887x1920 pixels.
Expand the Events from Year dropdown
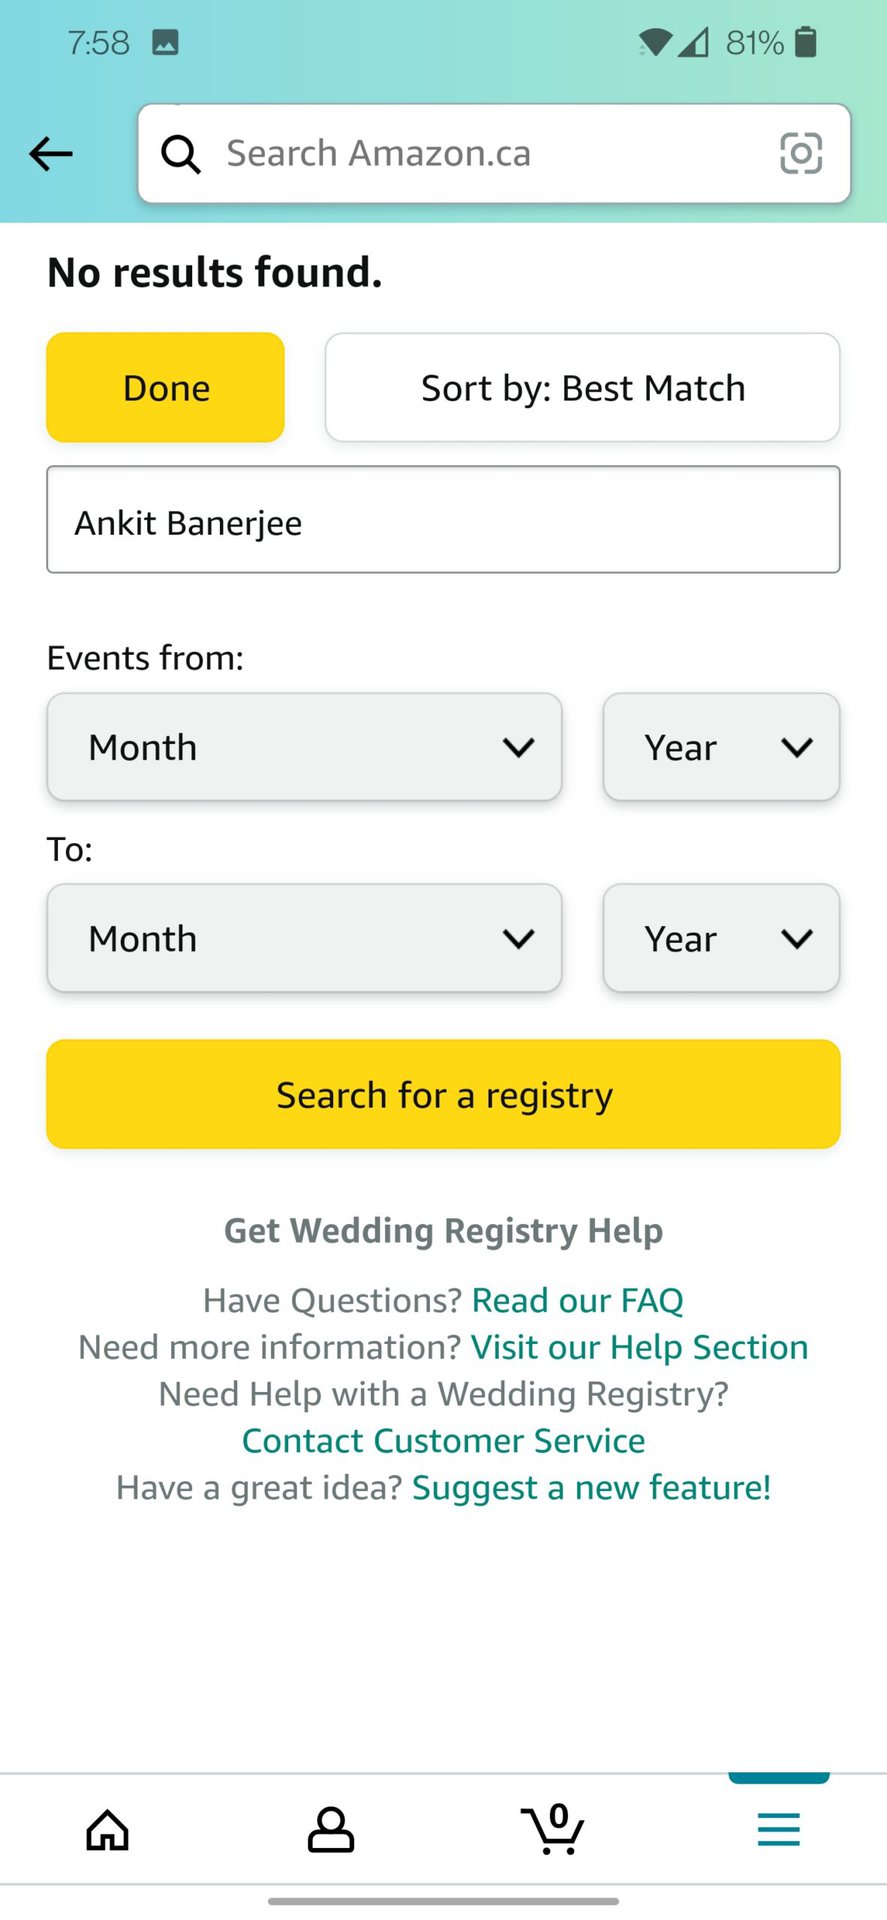pos(721,747)
